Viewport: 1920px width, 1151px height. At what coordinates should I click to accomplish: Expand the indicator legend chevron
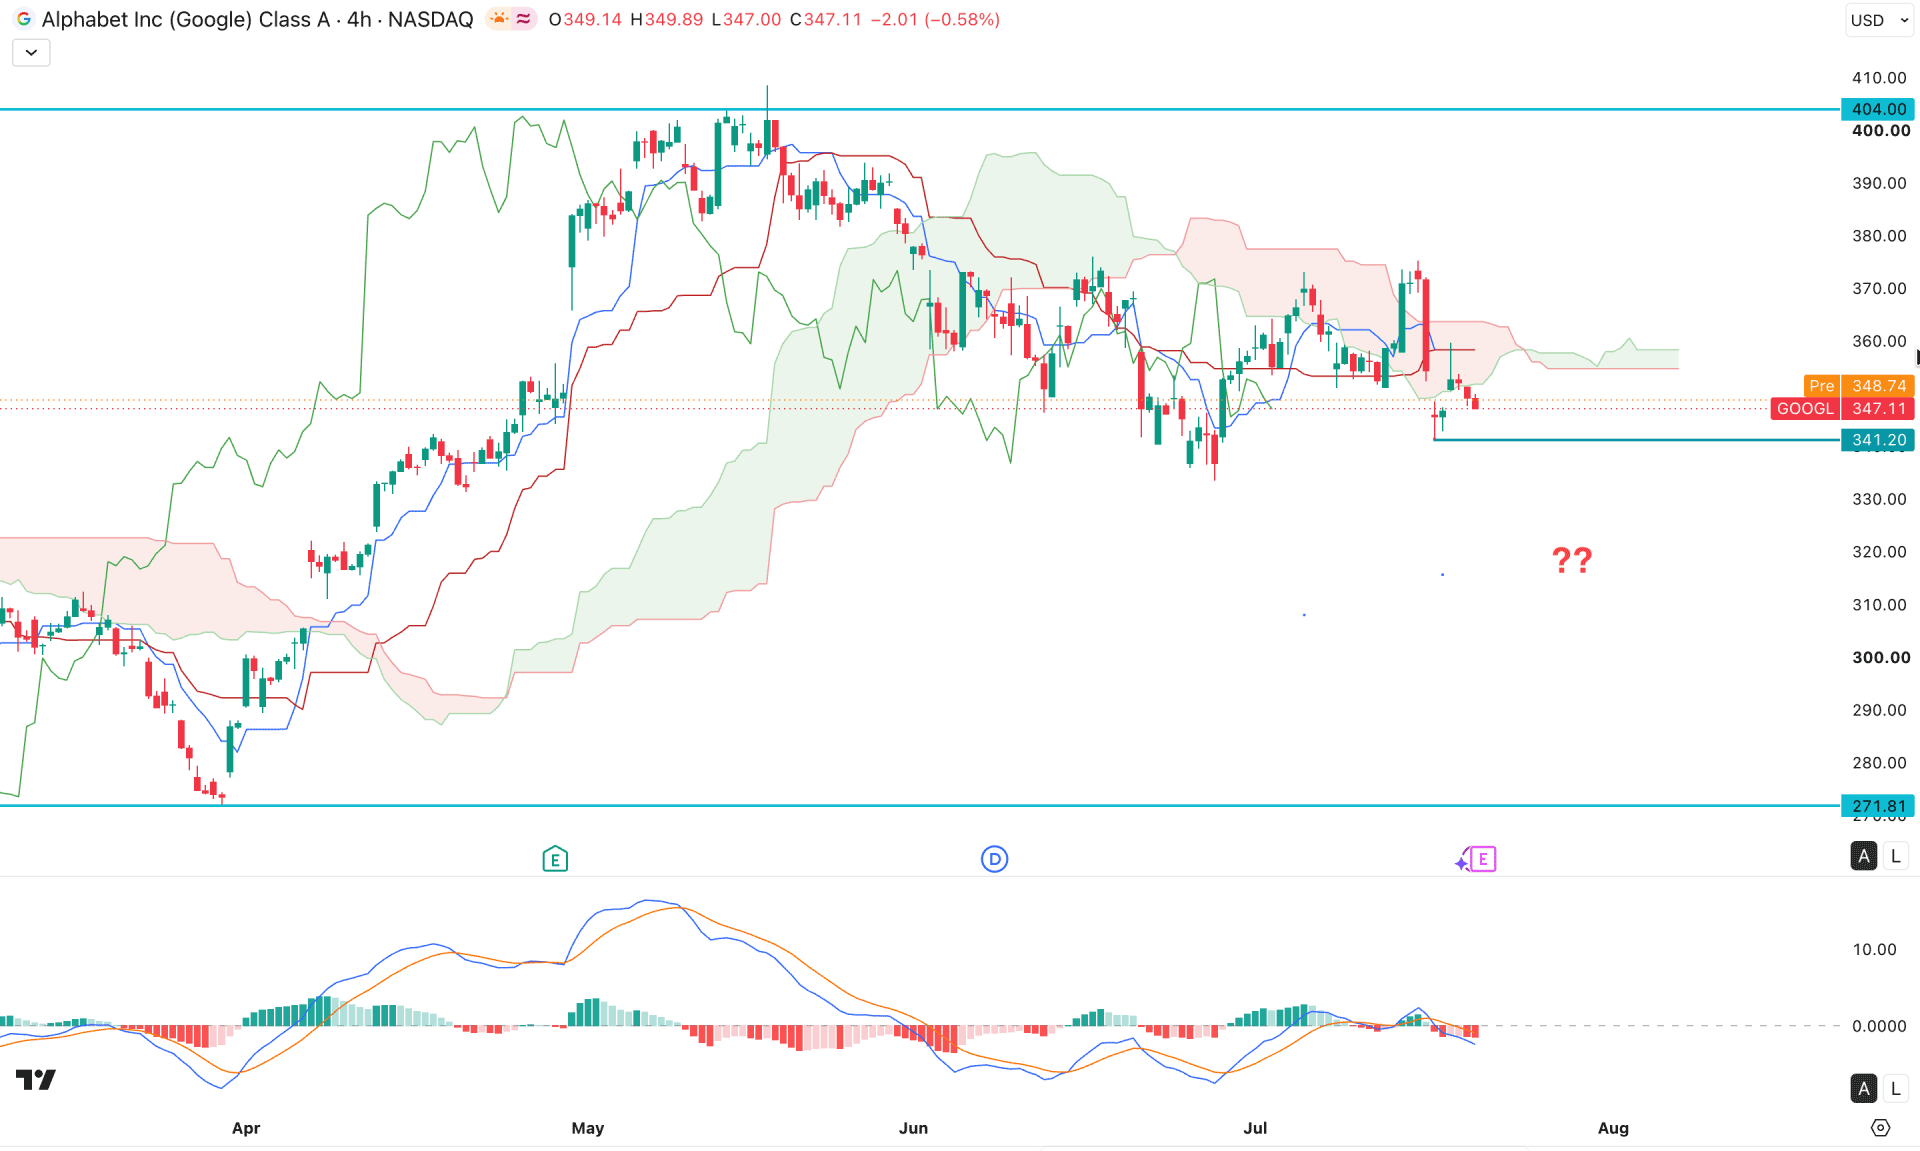click(31, 52)
